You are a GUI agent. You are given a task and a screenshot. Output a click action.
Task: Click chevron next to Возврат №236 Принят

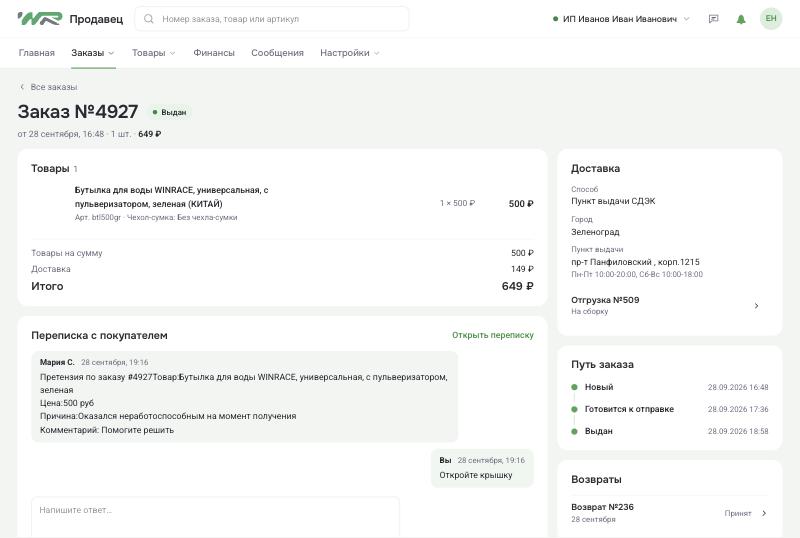(764, 513)
